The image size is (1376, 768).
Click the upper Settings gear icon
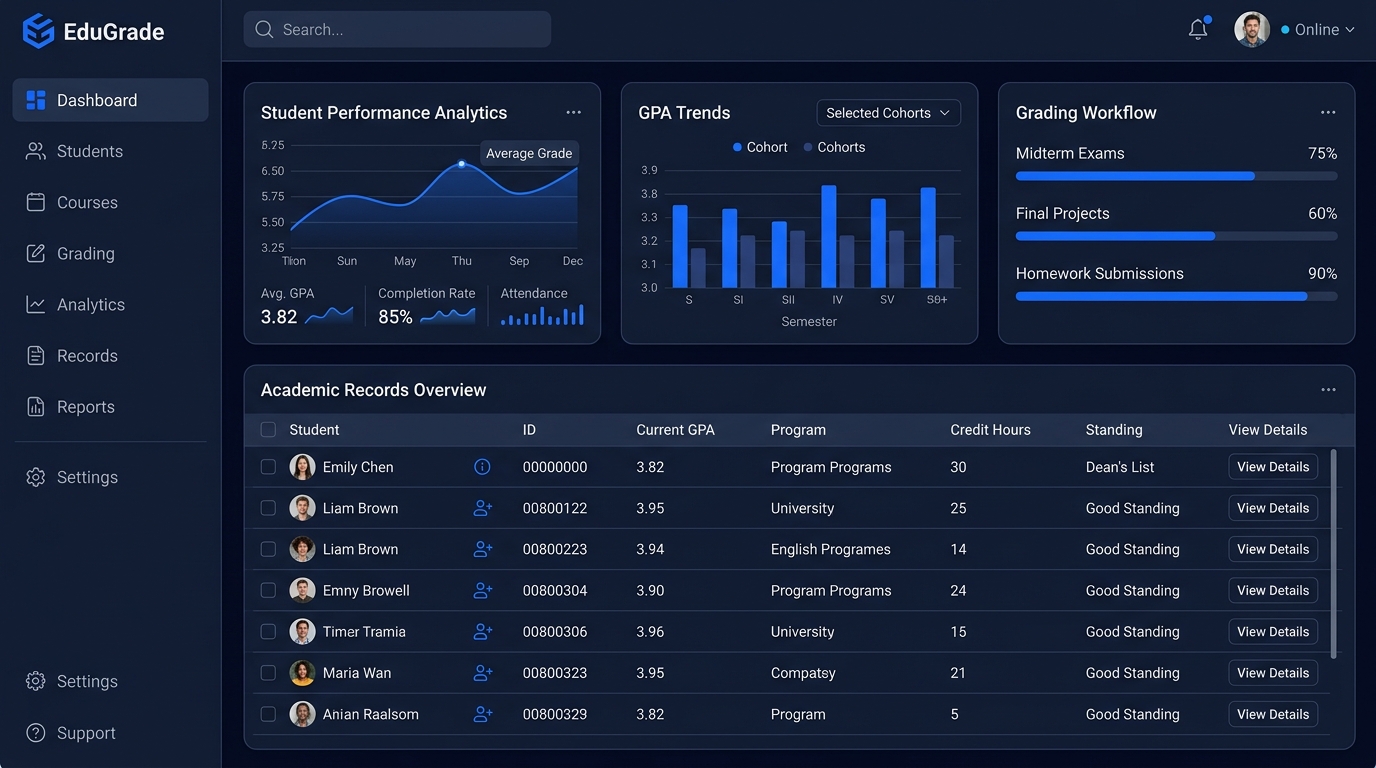[x=36, y=477]
